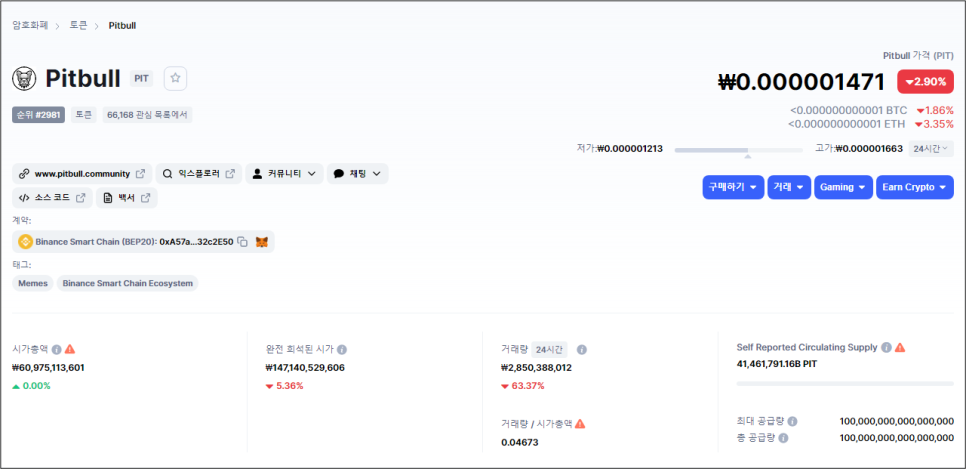Click the price ₩0.000001471
The height and width of the screenshot is (469, 966).
802,83
